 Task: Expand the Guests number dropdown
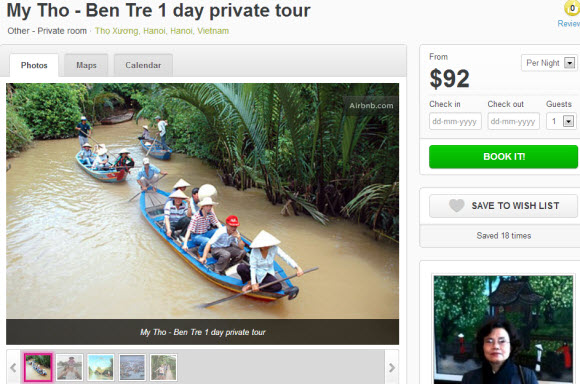(562, 121)
